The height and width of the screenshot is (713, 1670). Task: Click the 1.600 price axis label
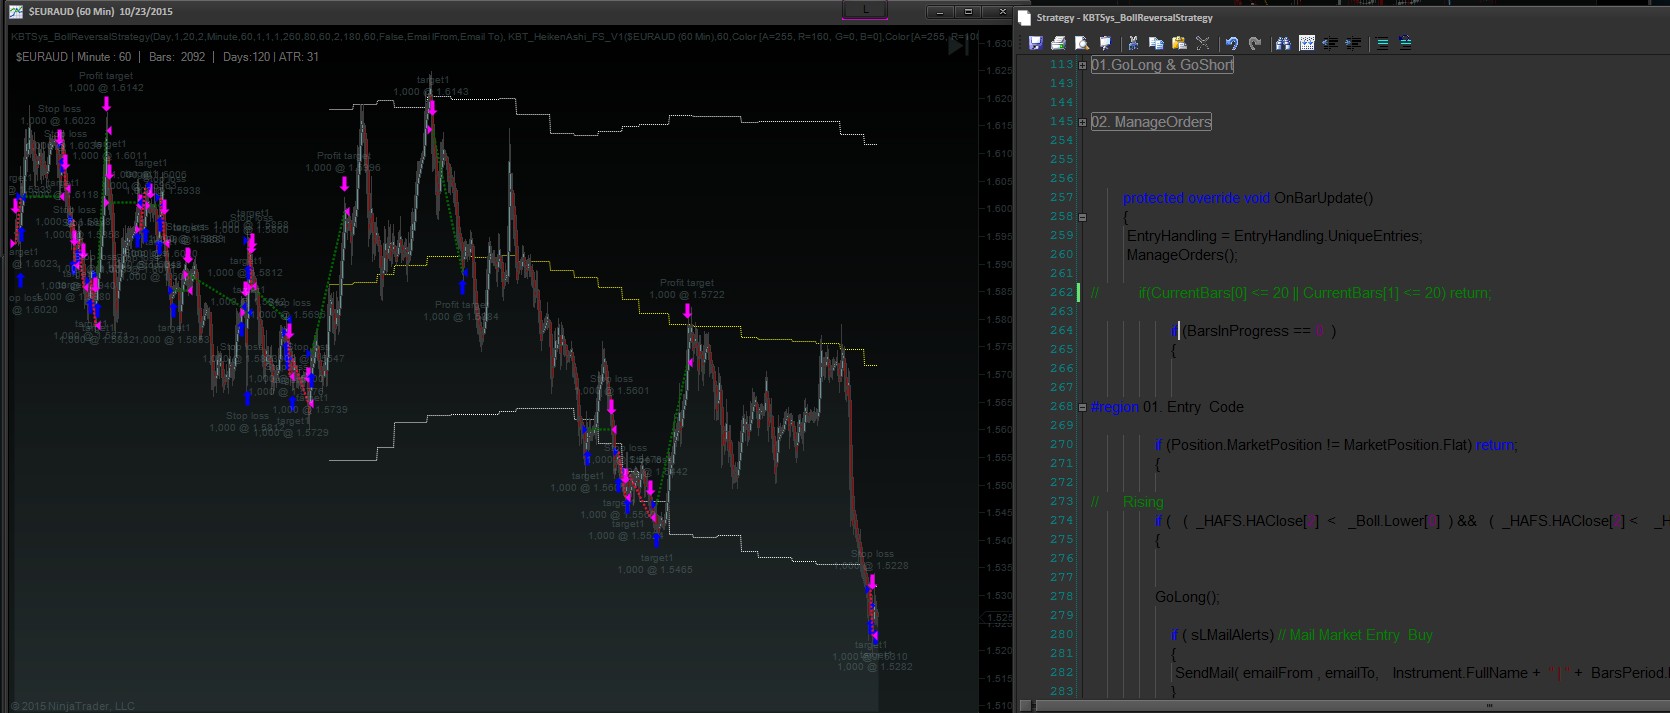point(999,209)
